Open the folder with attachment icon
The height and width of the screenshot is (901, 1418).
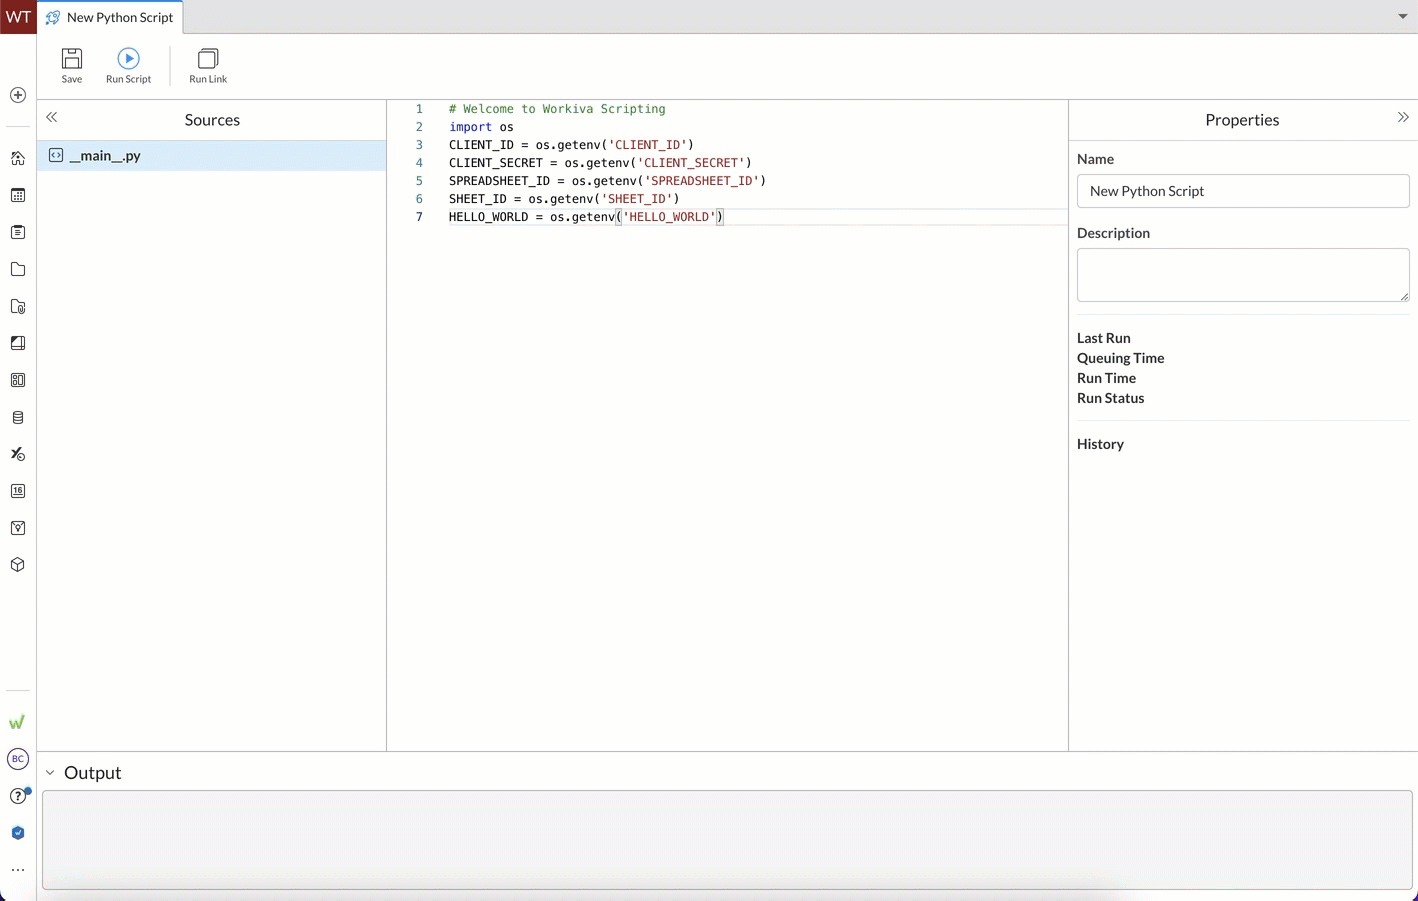click(x=18, y=306)
